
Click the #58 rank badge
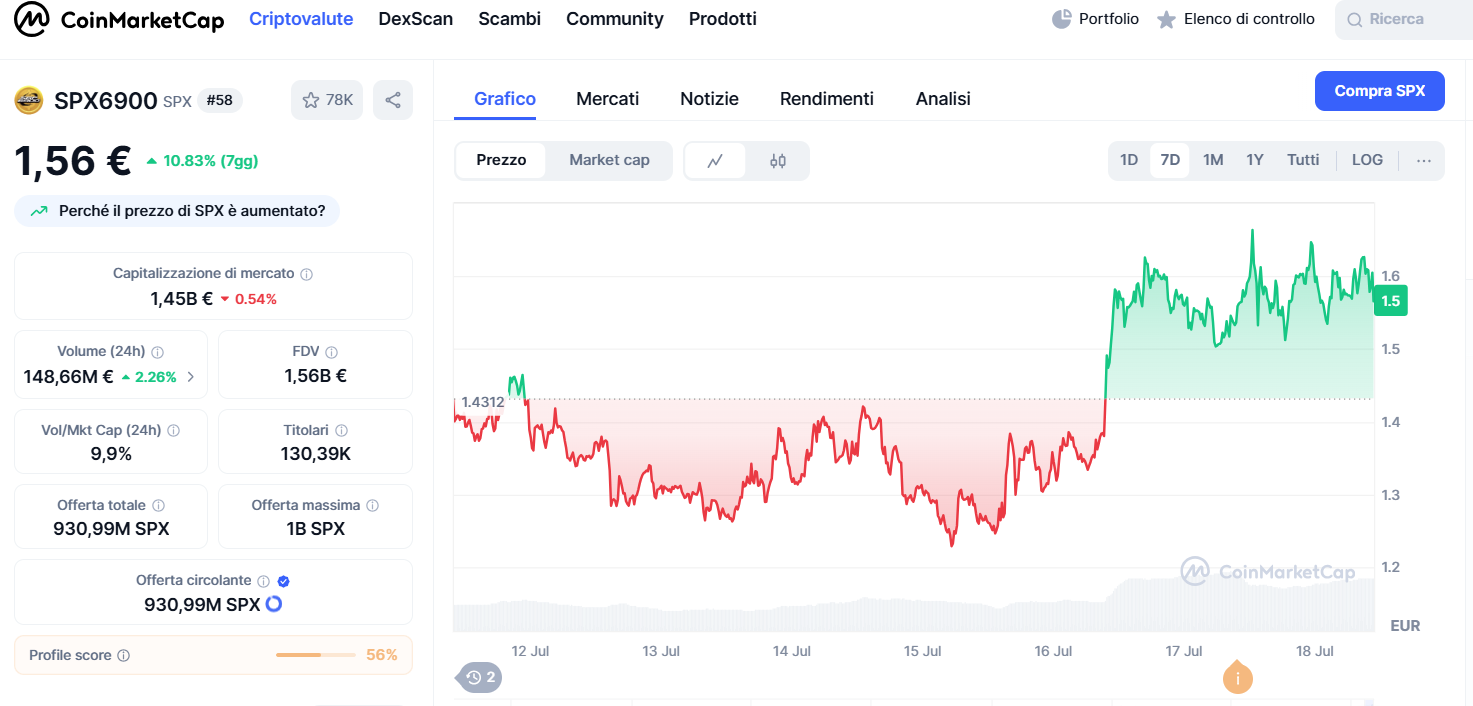[220, 100]
